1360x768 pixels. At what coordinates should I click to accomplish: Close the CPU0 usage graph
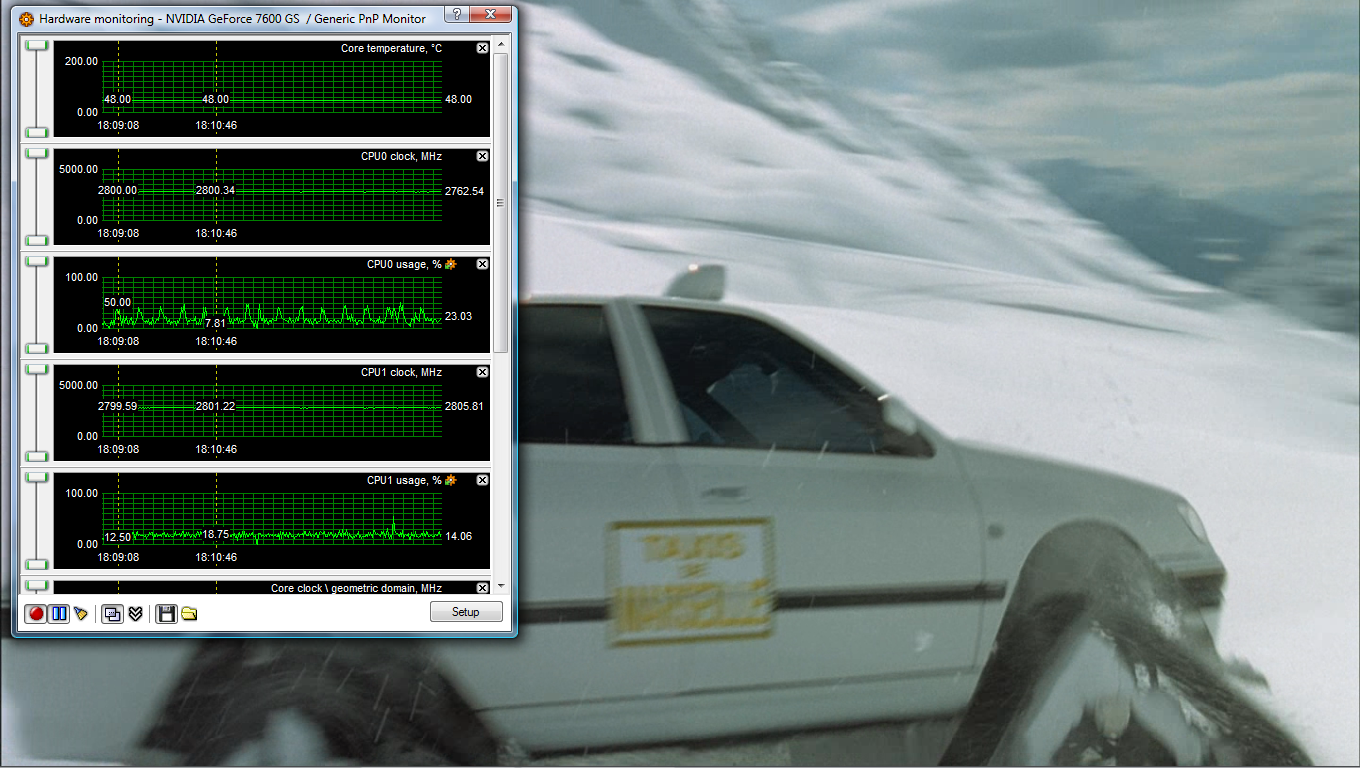click(x=483, y=264)
